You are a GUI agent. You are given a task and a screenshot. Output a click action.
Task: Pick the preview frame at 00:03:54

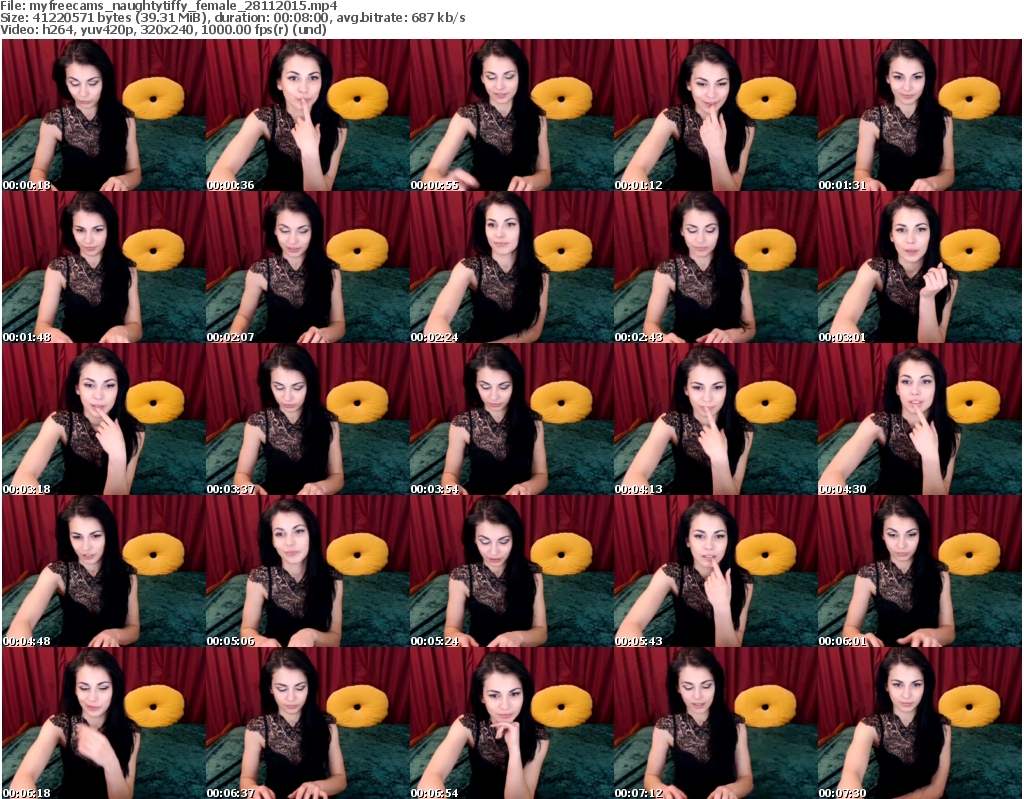pyautogui.click(x=511, y=419)
